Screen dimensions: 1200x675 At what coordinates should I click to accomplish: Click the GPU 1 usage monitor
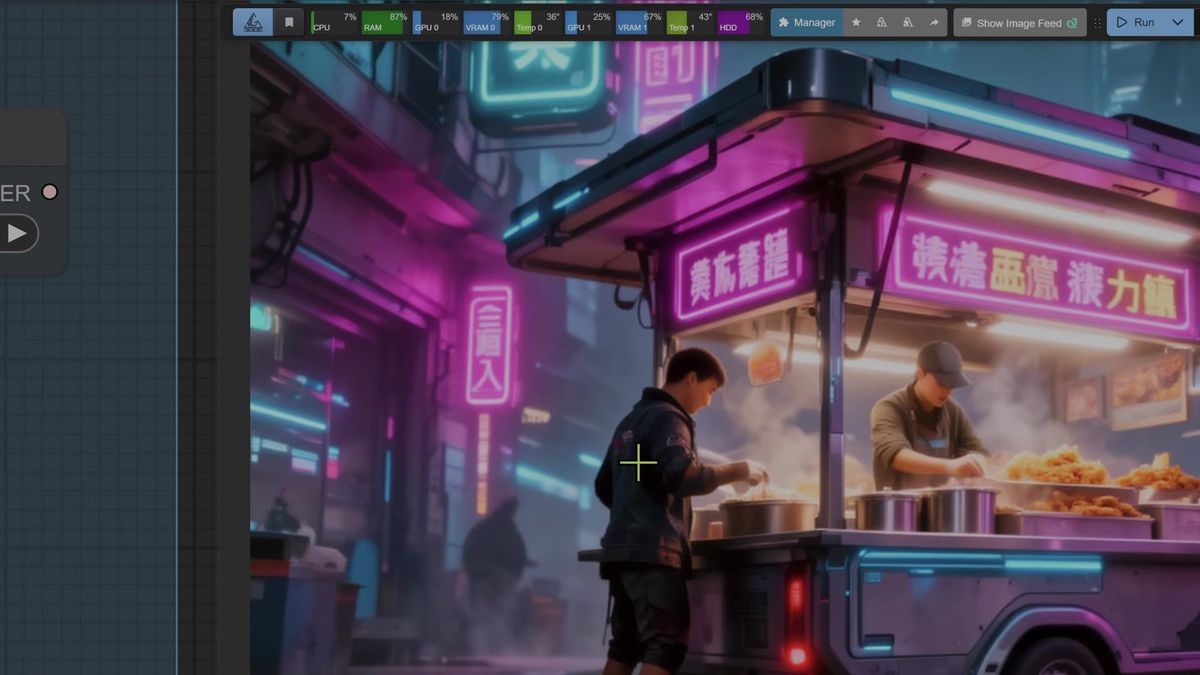pyautogui.click(x=589, y=22)
